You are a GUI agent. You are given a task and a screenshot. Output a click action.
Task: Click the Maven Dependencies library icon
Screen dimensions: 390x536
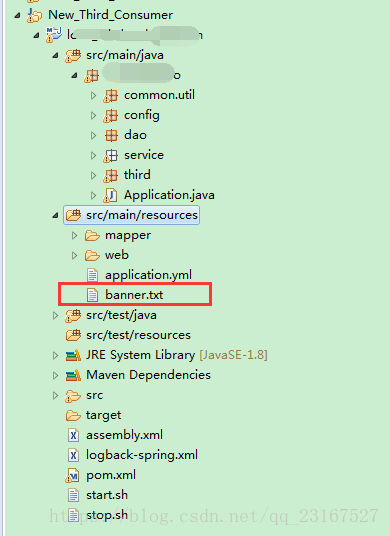(73, 375)
